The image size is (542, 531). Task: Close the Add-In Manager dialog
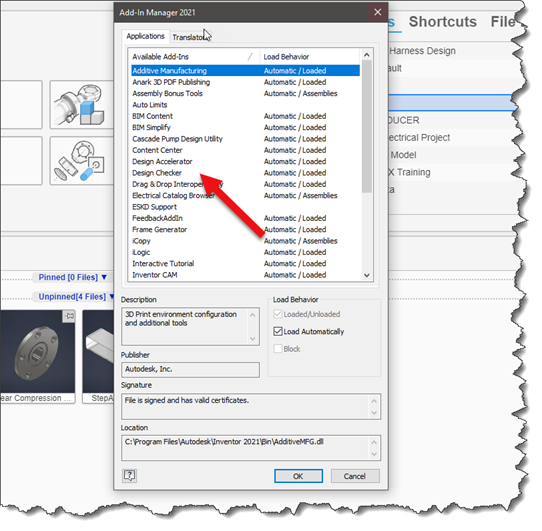coord(377,12)
